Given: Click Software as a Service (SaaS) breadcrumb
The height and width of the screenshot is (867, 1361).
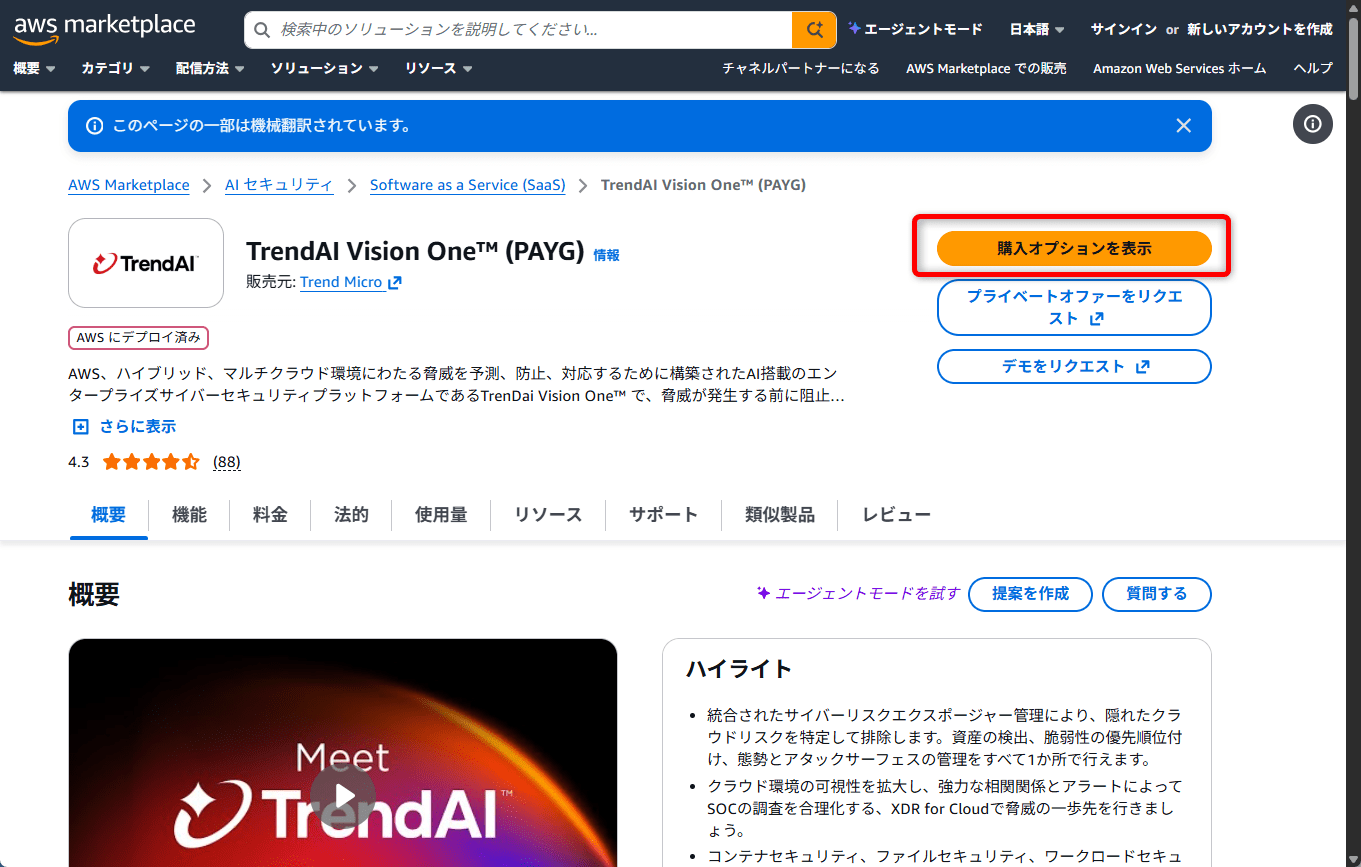Looking at the screenshot, I should [x=468, y=185].
